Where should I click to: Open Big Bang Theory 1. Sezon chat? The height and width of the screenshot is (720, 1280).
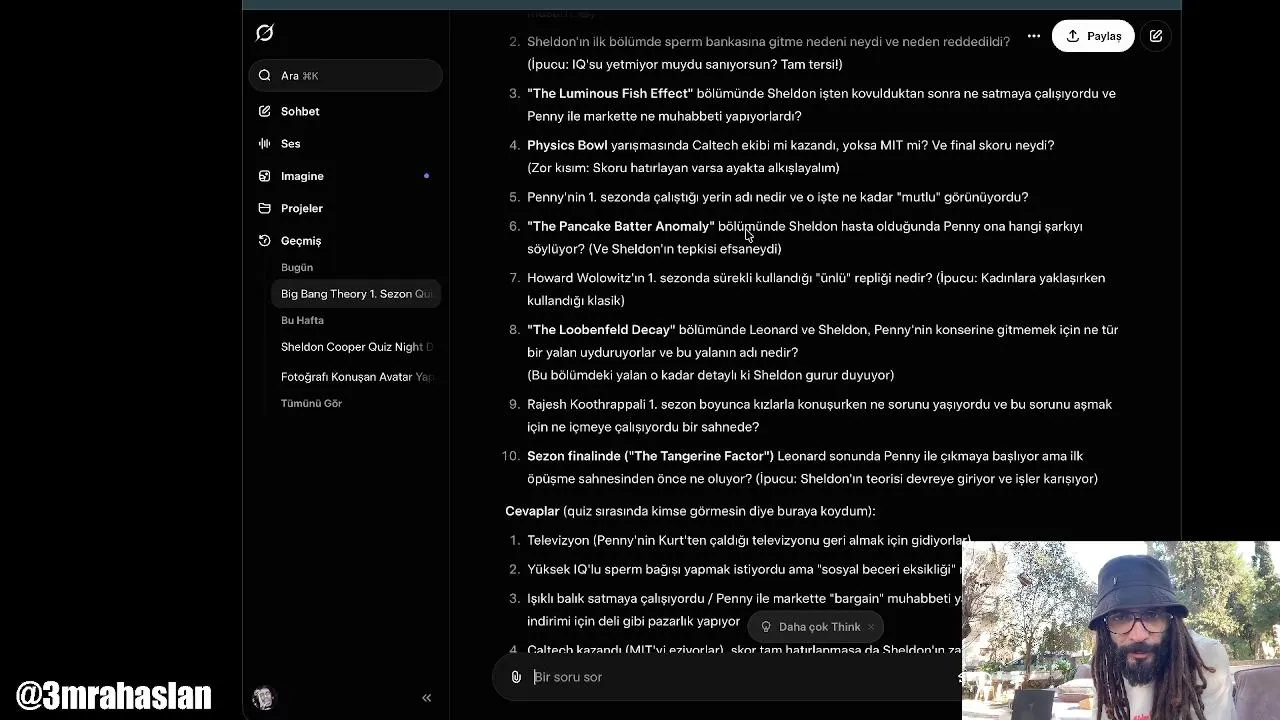coord(356,294)
